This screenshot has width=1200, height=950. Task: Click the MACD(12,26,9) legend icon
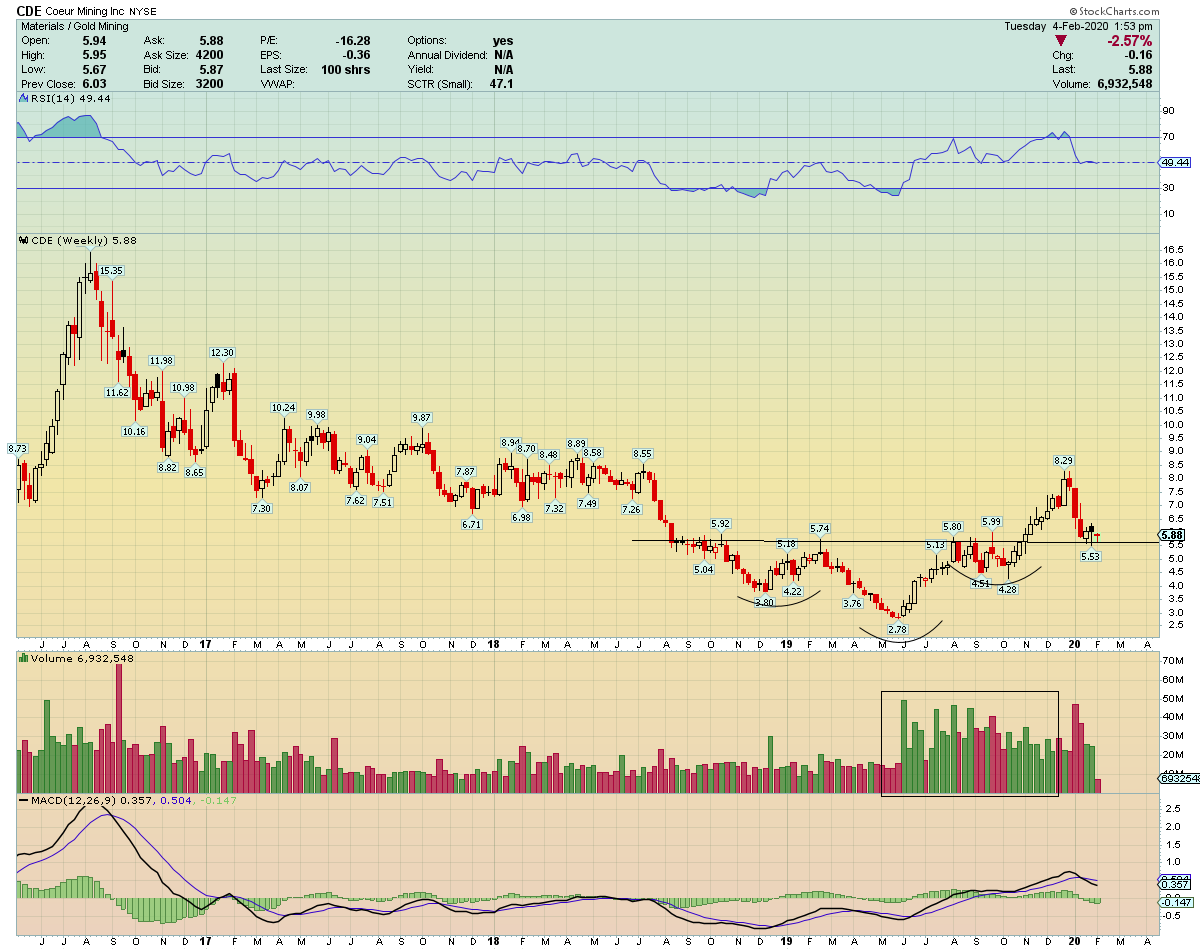coord(24,801)
